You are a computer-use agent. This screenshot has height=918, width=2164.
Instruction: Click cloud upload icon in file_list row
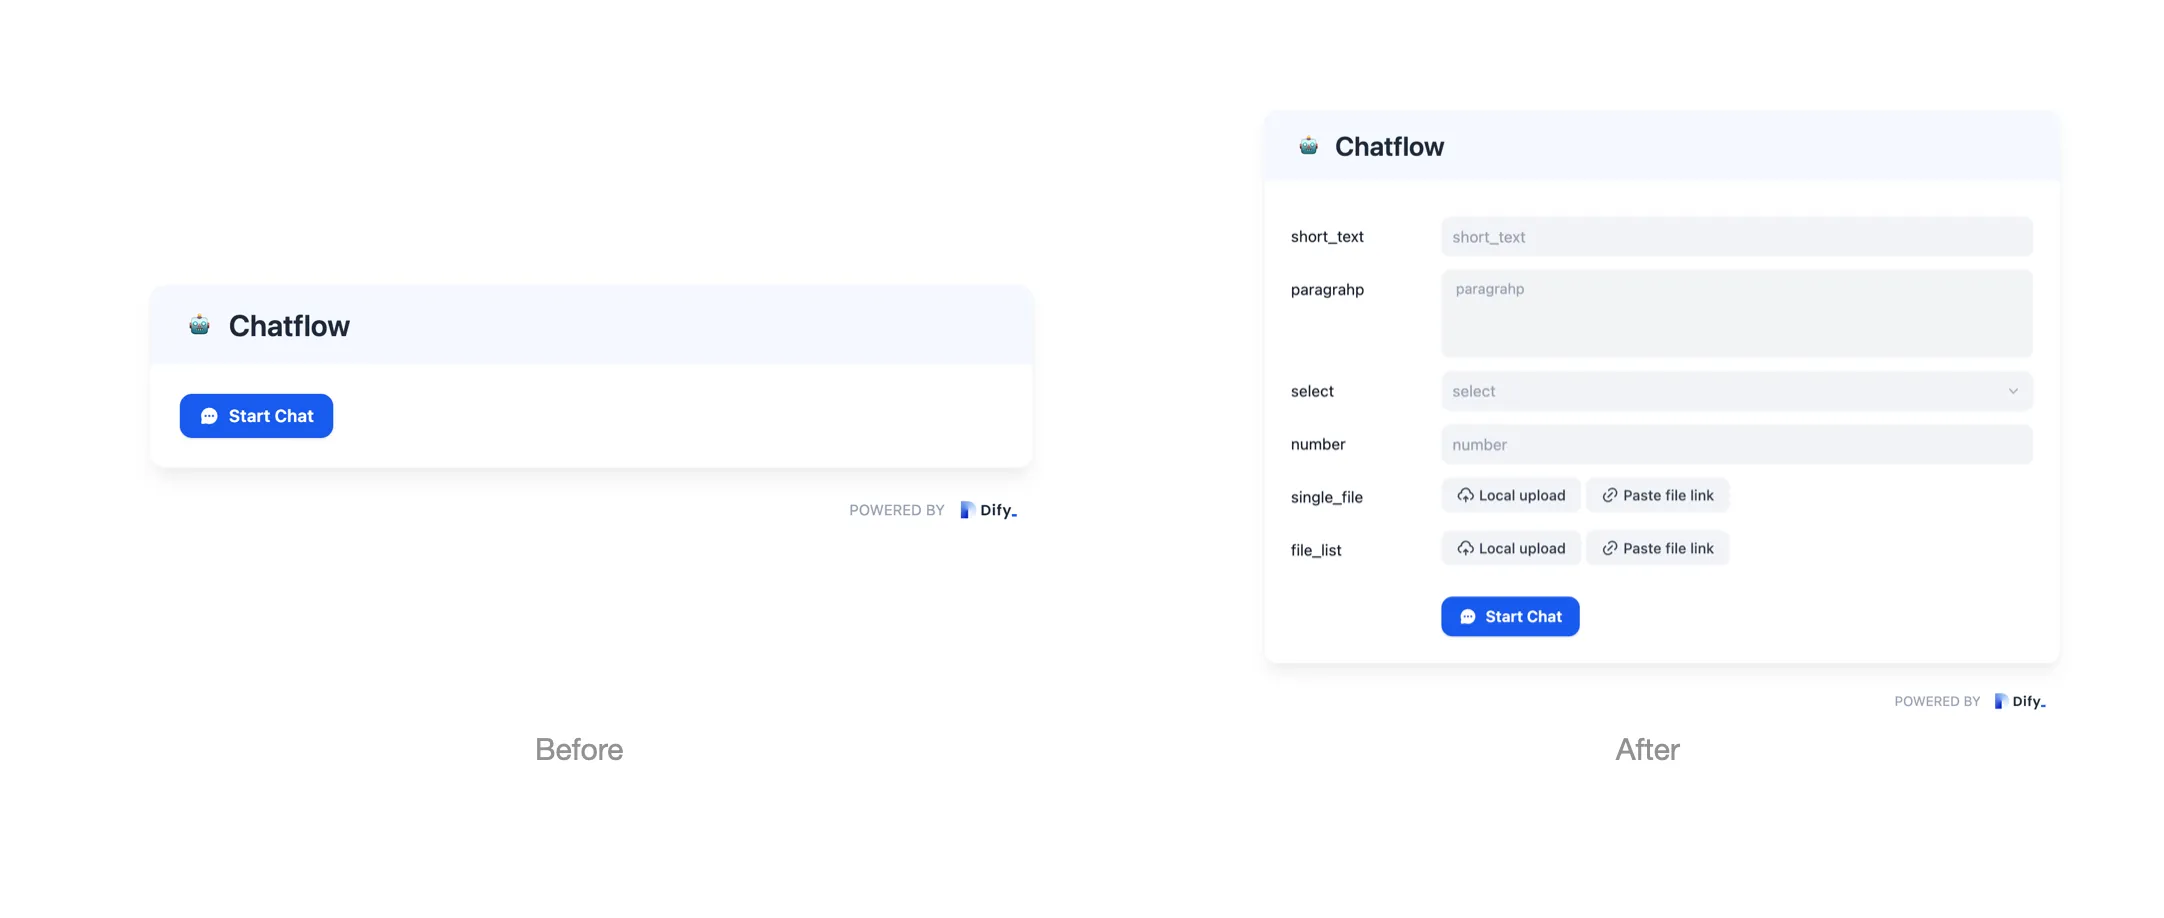pos(1465,548)
